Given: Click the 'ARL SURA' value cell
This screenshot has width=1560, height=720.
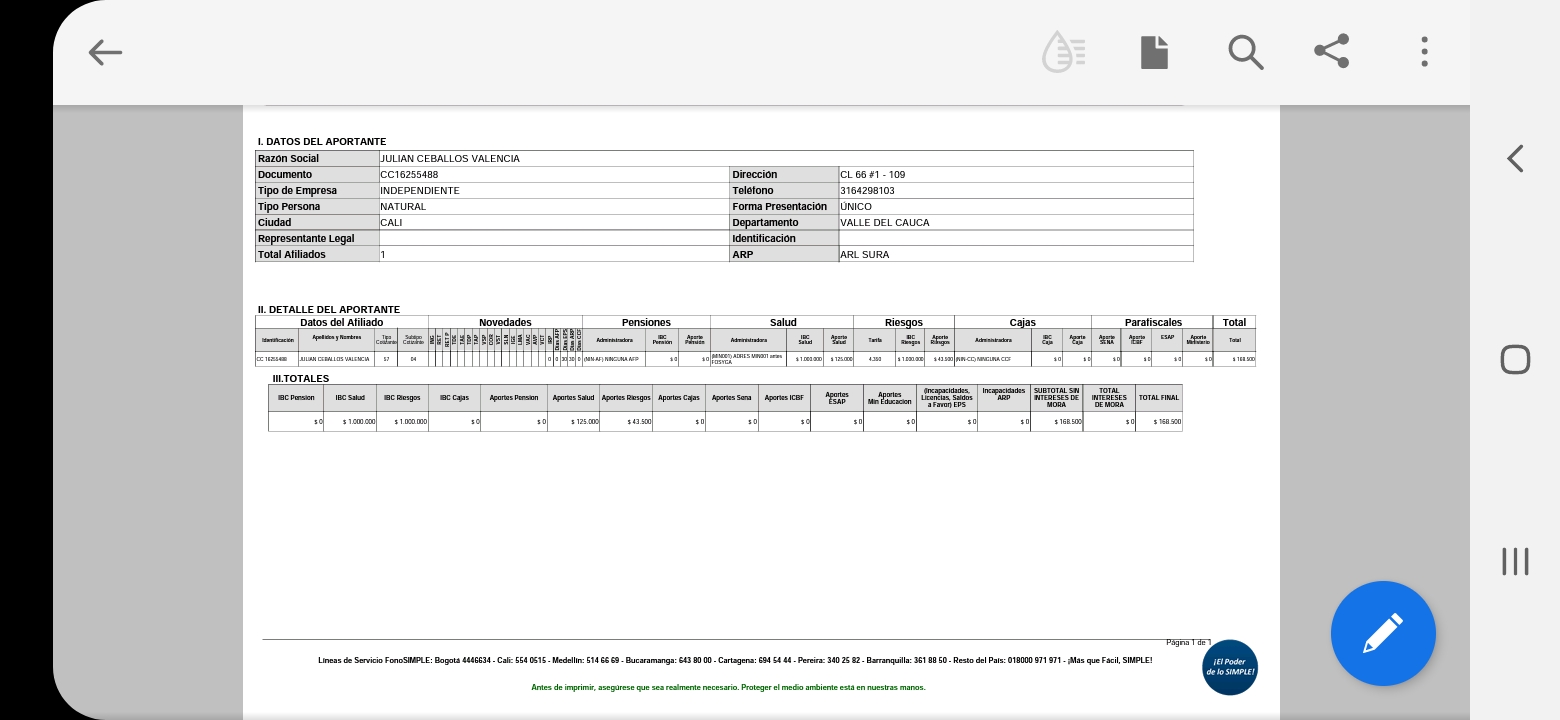Looking at the screenshot, I should pos(864,255).
